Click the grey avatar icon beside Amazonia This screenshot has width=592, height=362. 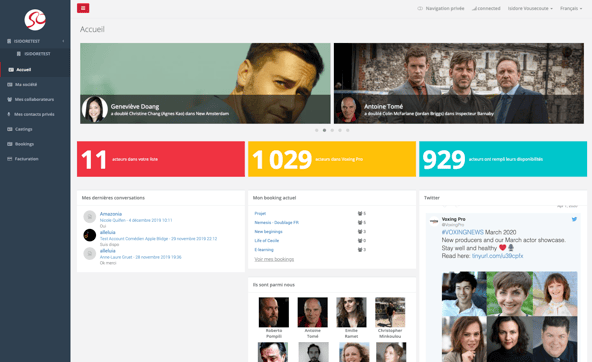pyautogui.click(x=89, y=217)
